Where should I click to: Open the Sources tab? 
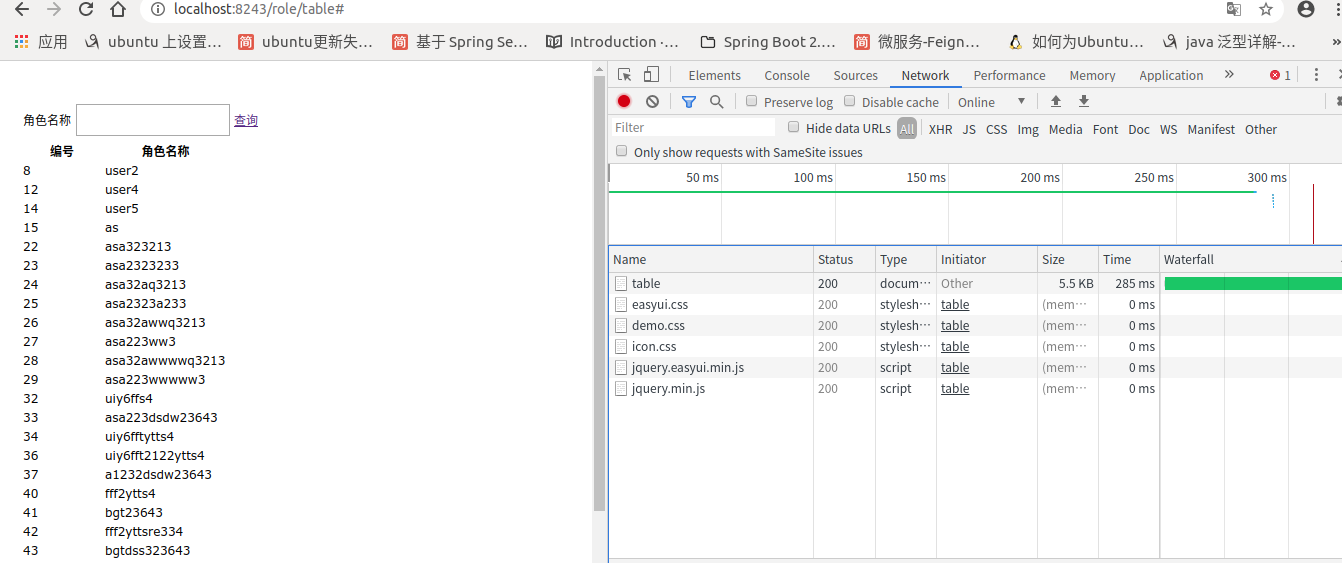pyautogui.click(x=856, y=75)
